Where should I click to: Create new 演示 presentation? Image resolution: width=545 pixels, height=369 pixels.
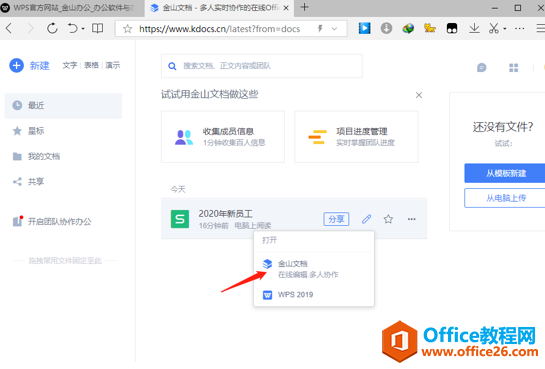click(113, 65)
